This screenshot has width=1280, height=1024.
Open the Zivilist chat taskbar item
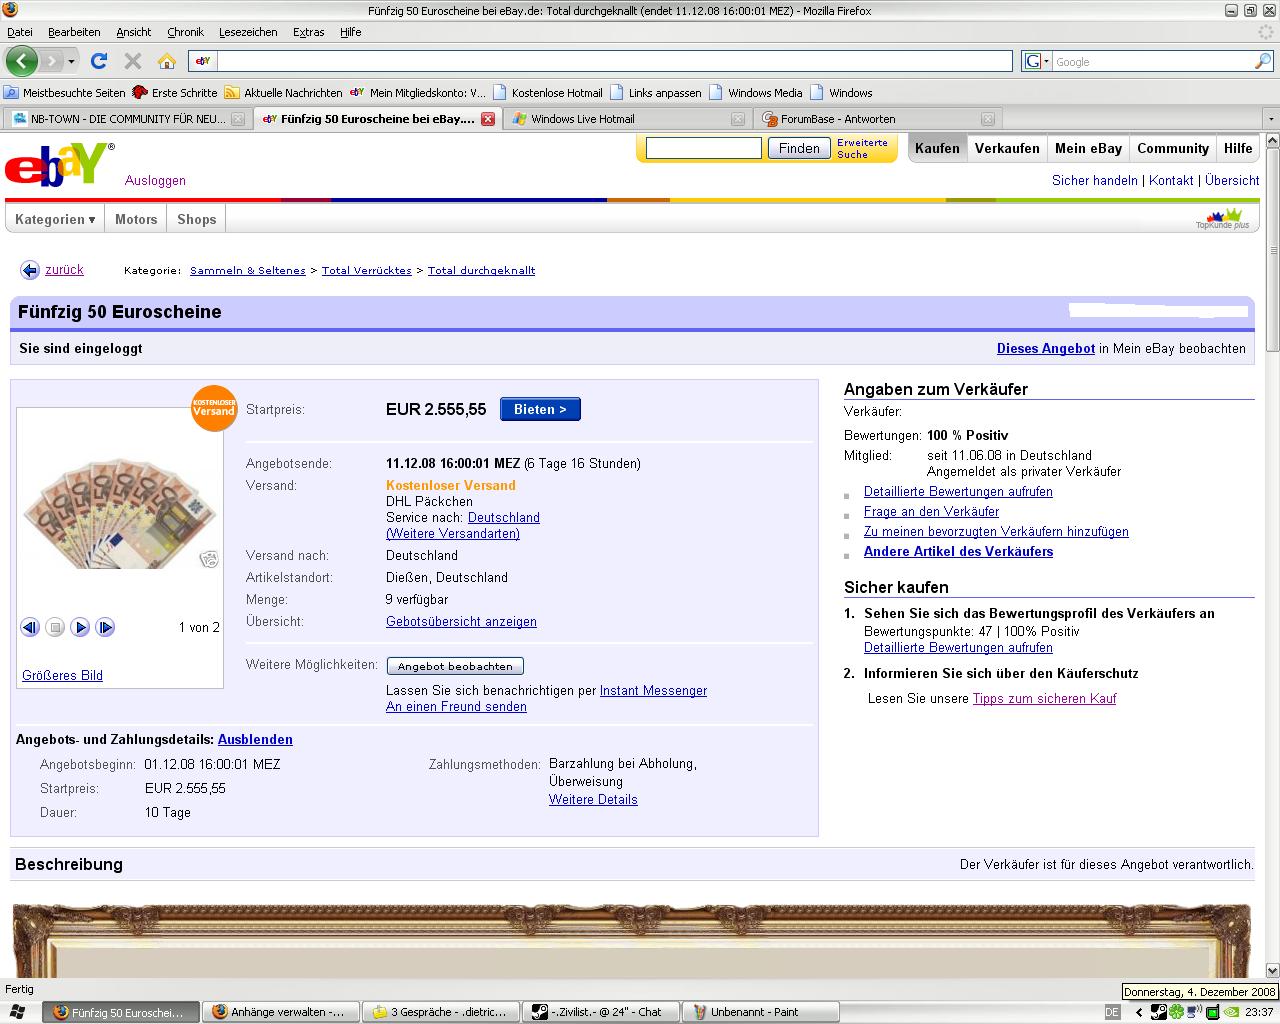pyautogui.click(x=600, y=1012)
